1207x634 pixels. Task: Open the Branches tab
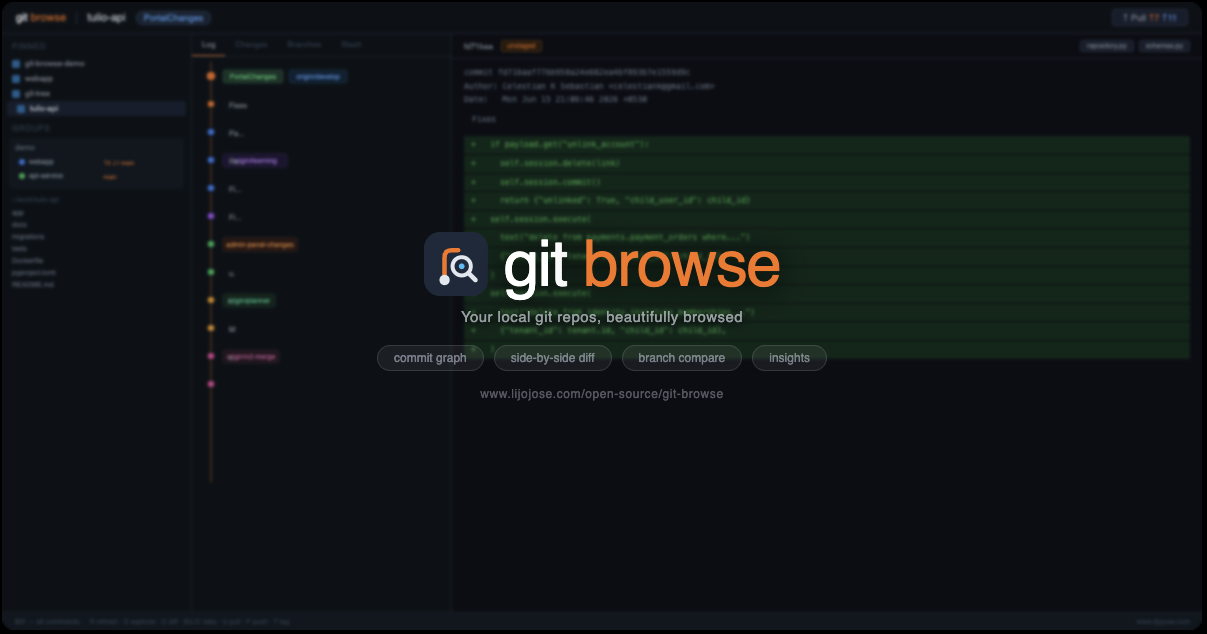tap(304, 45)
